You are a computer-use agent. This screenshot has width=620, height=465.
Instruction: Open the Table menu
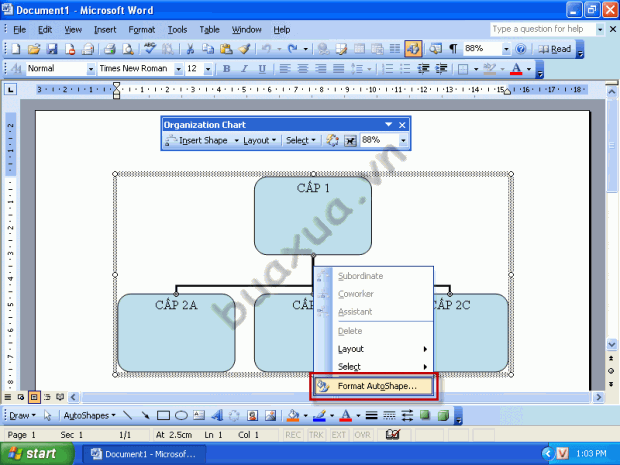[x=209, y=30]
